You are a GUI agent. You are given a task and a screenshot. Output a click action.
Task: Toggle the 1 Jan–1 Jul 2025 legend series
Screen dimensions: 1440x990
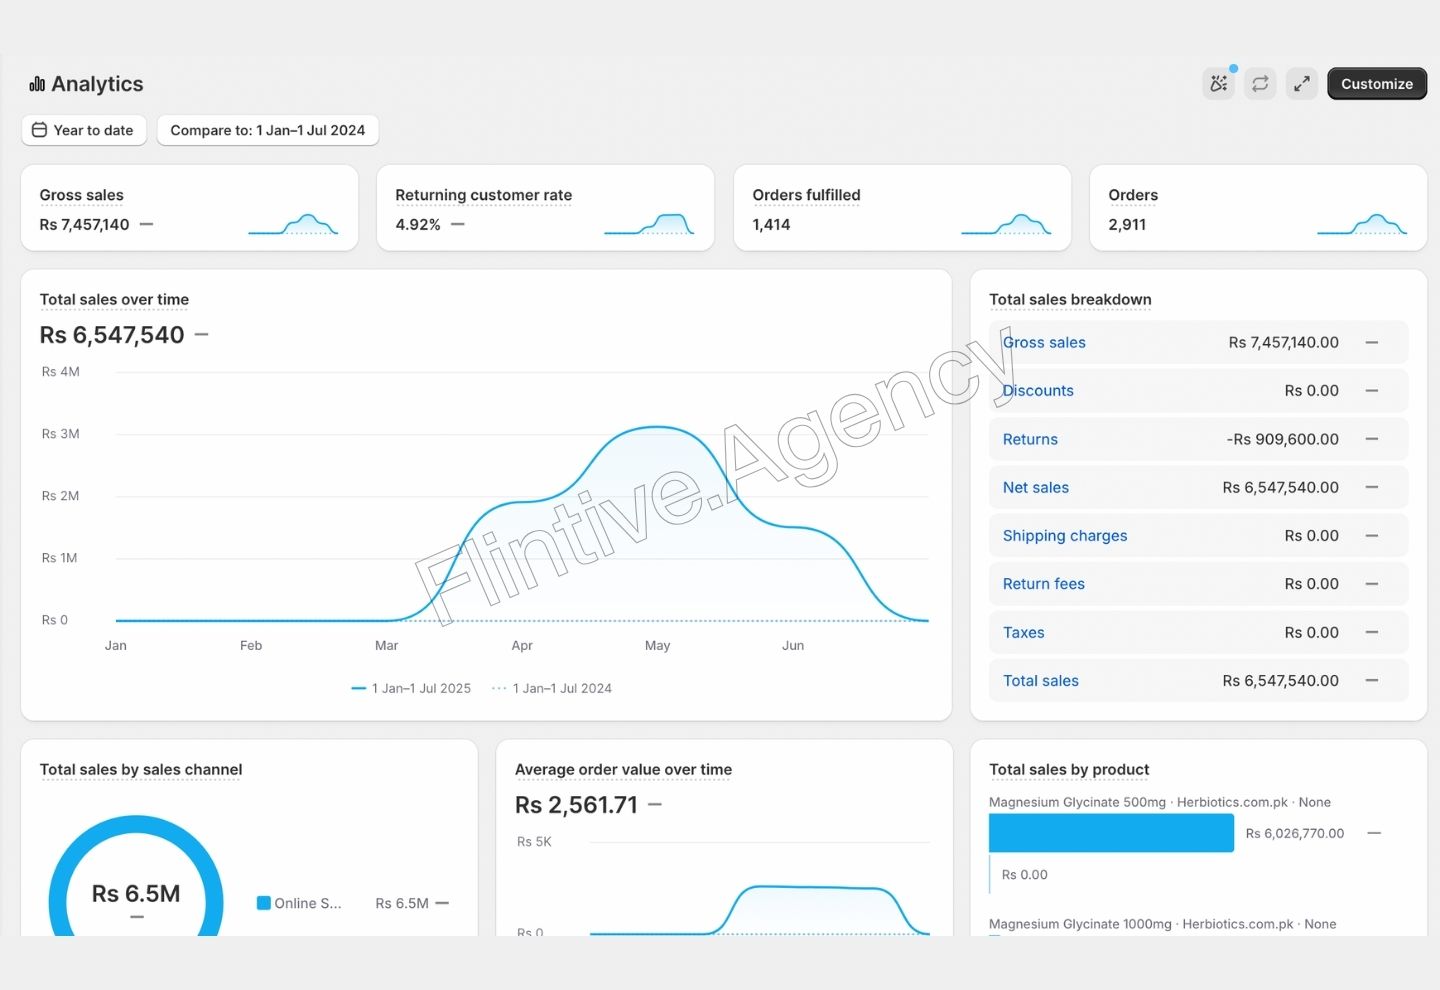[x=411, y=688]
